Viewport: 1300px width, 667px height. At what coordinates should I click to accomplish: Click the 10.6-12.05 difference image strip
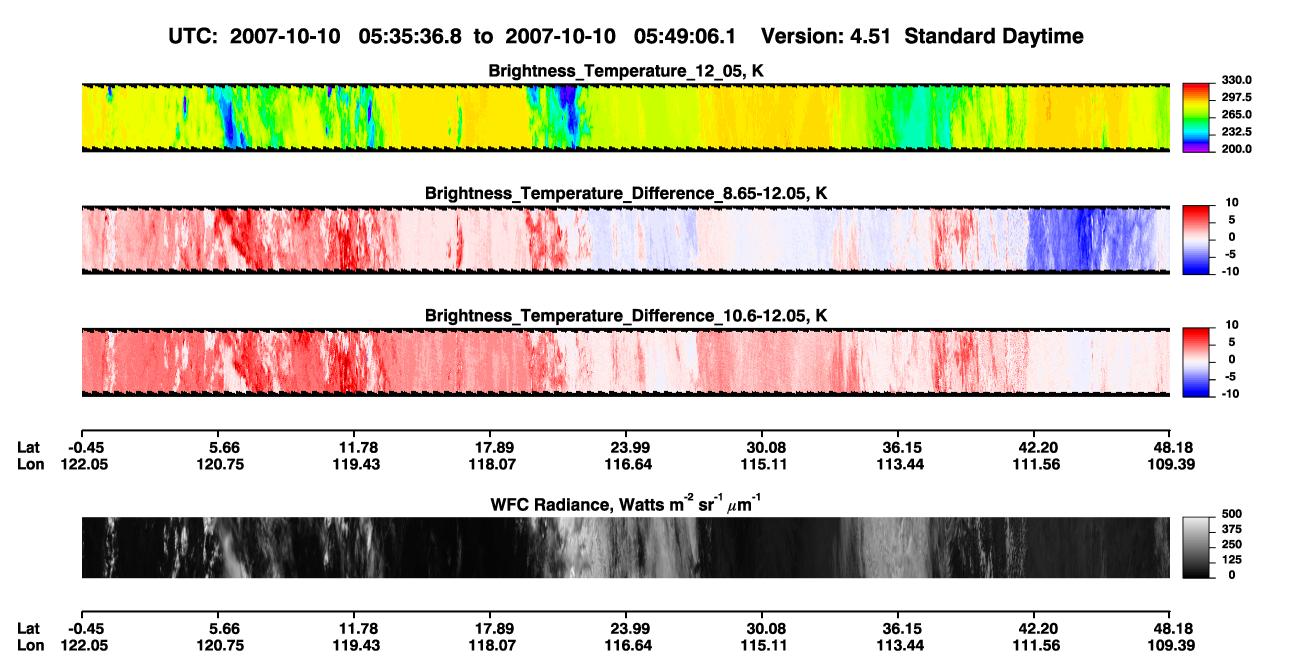click(625, 361)
